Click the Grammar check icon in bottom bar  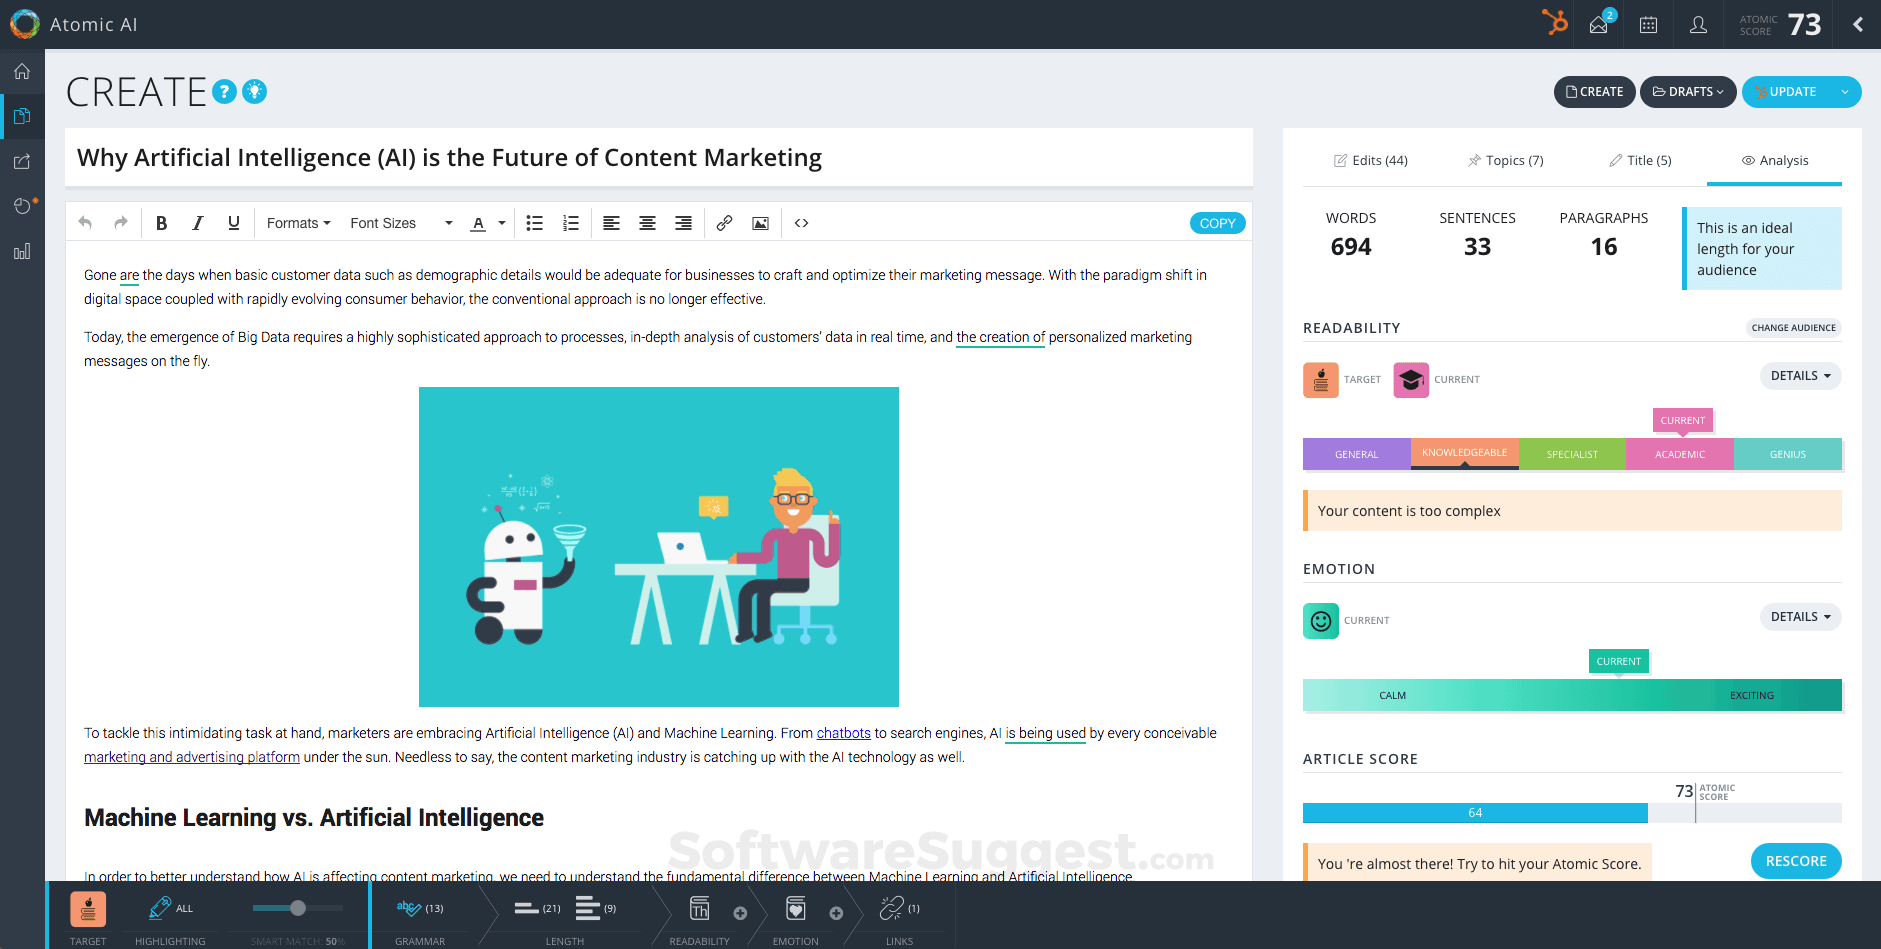[x=410, y=908]
